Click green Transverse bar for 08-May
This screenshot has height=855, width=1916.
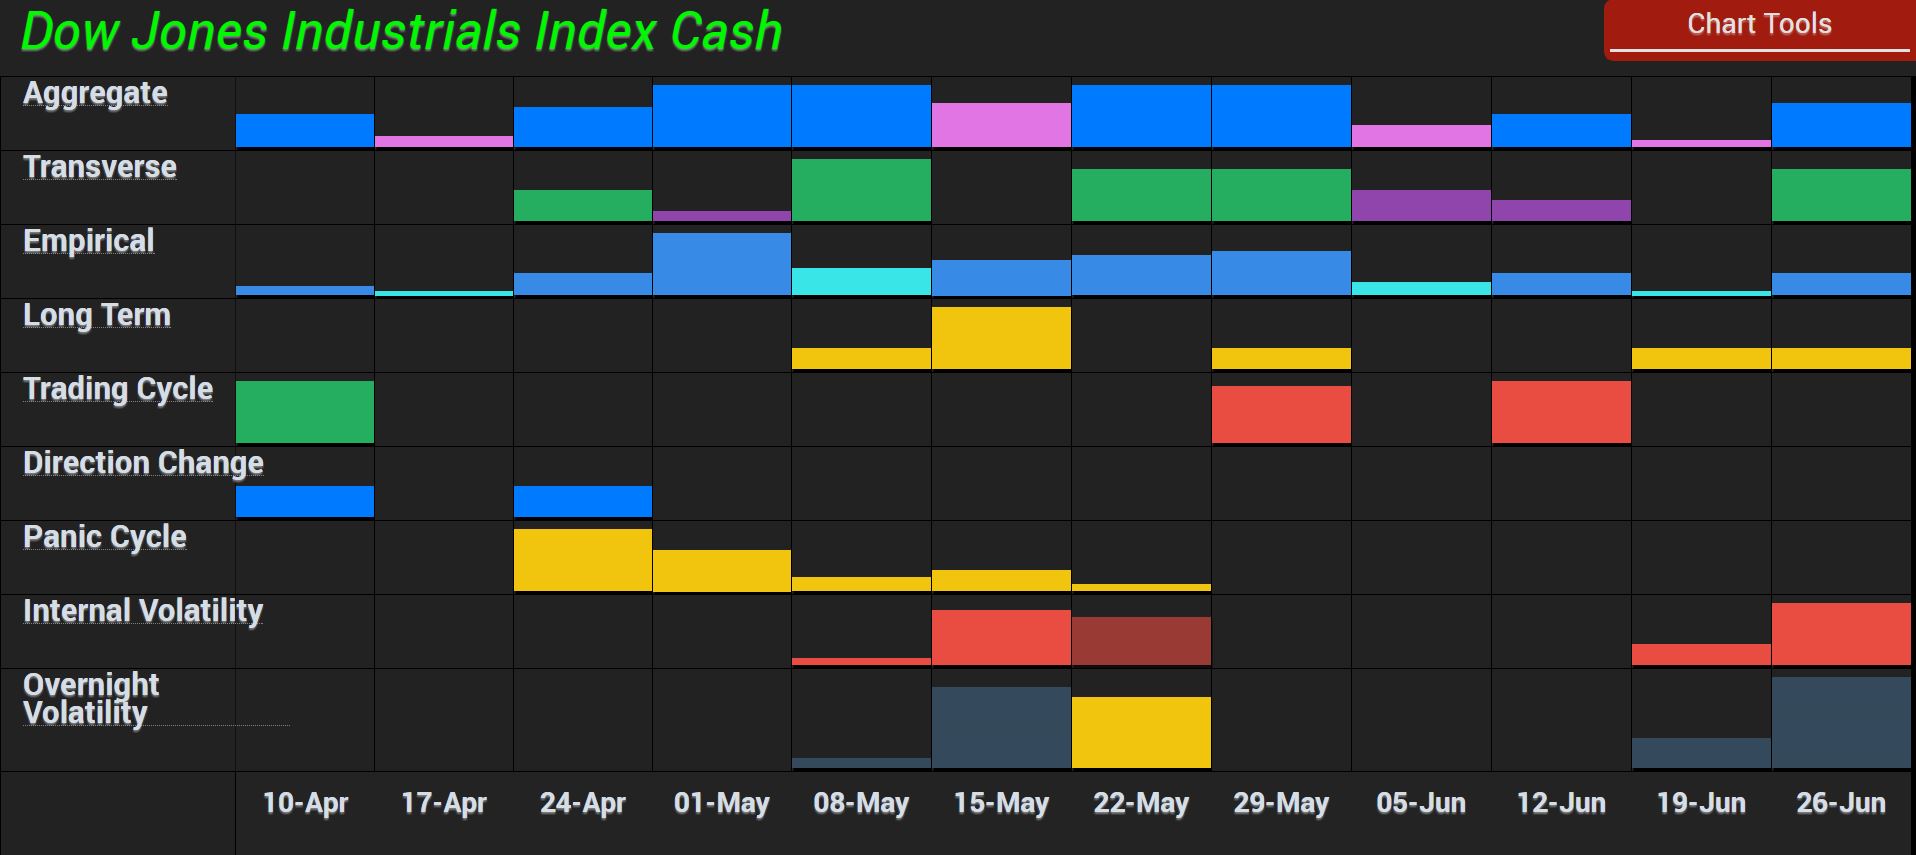(x=861, y=189)
